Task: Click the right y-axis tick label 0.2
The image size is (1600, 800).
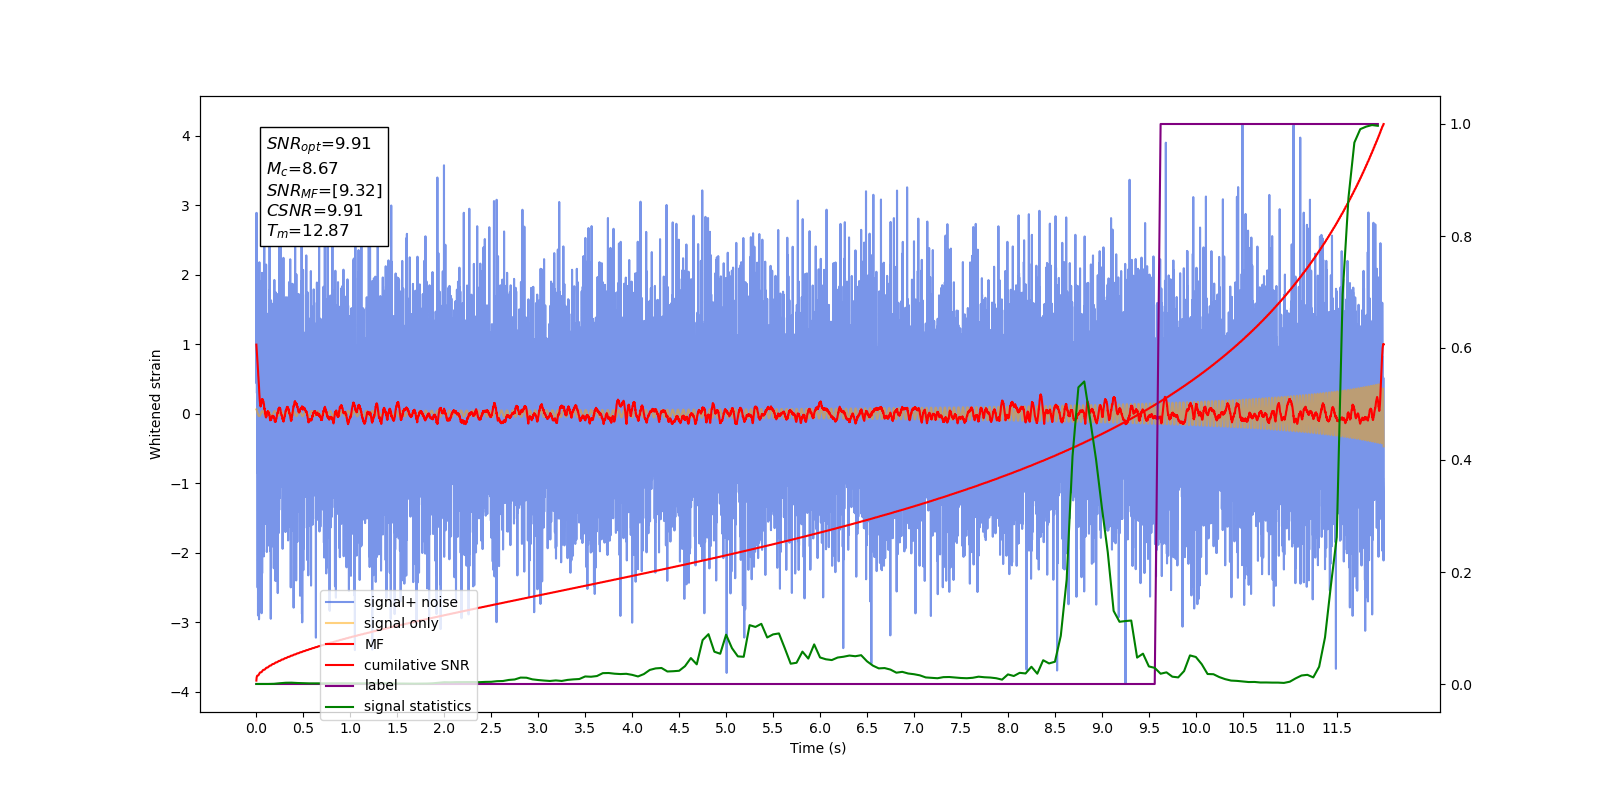Action: 1461,573
